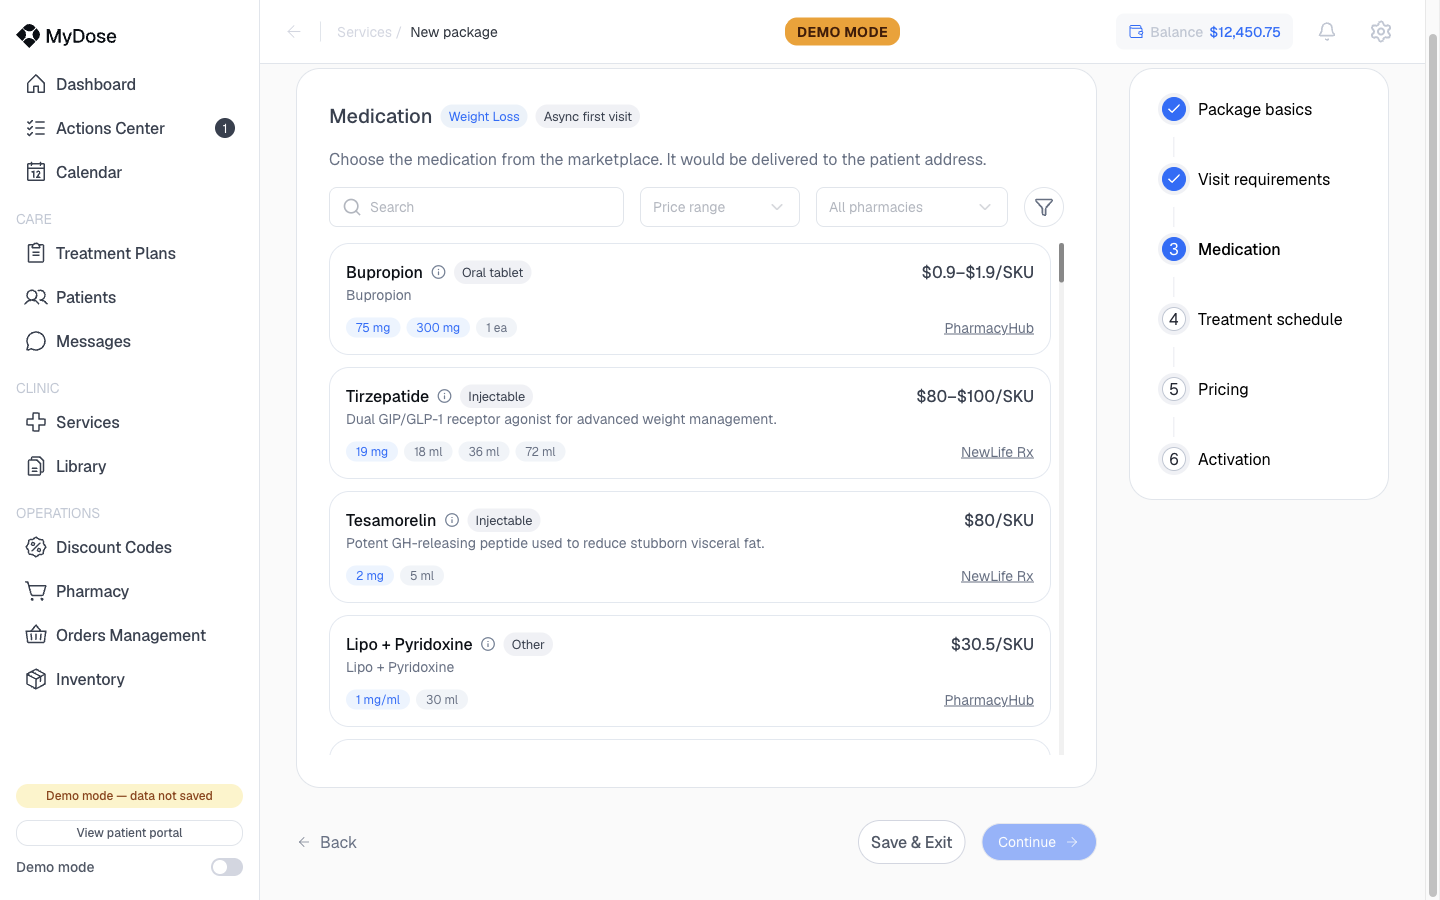Click the Async first visit tag

(588, 117)
